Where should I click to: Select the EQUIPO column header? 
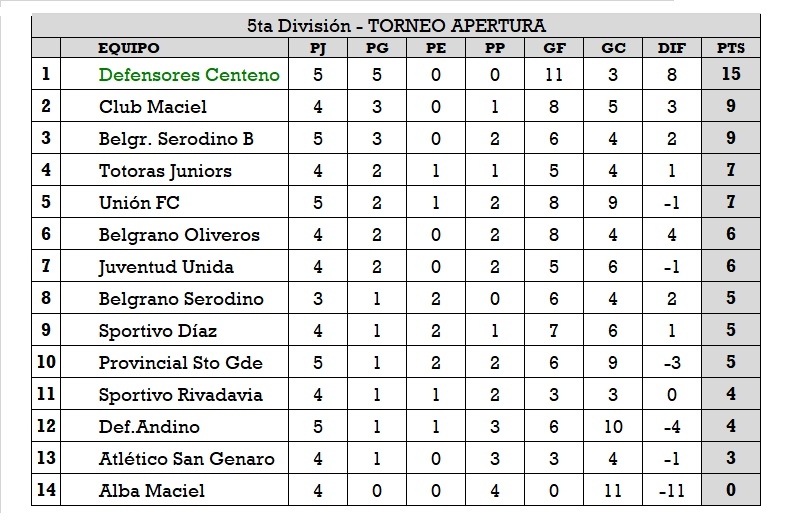(128, 47)
